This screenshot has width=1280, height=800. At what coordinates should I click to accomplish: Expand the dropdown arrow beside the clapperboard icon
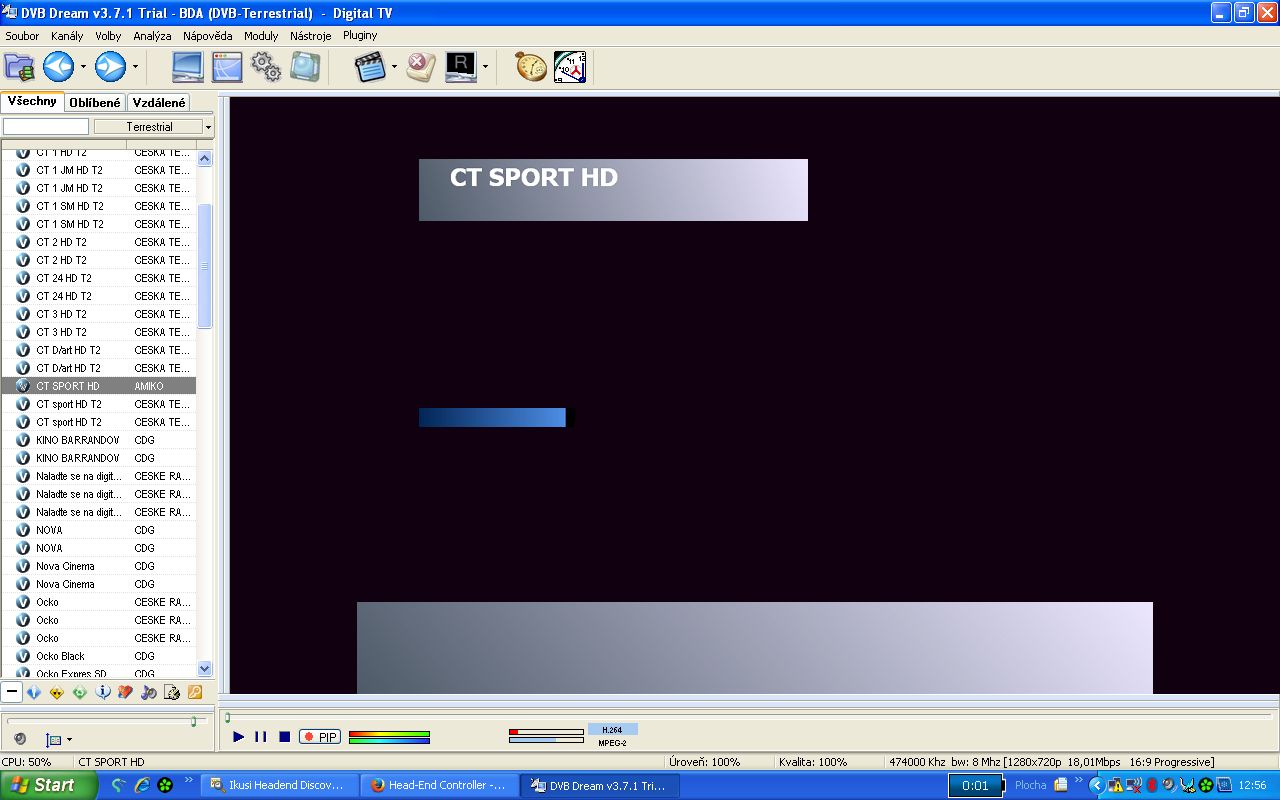(394, 68)
